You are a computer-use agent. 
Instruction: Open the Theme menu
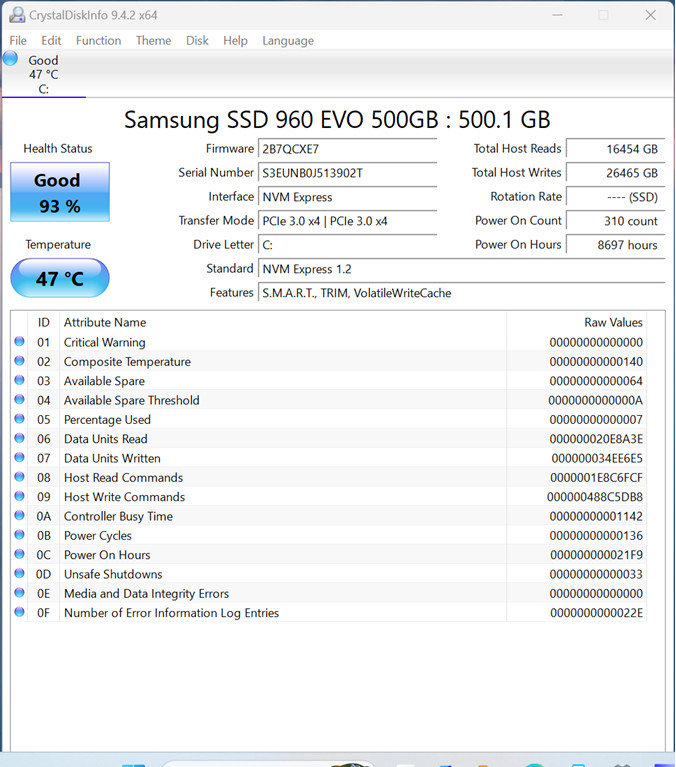[154, 41]
